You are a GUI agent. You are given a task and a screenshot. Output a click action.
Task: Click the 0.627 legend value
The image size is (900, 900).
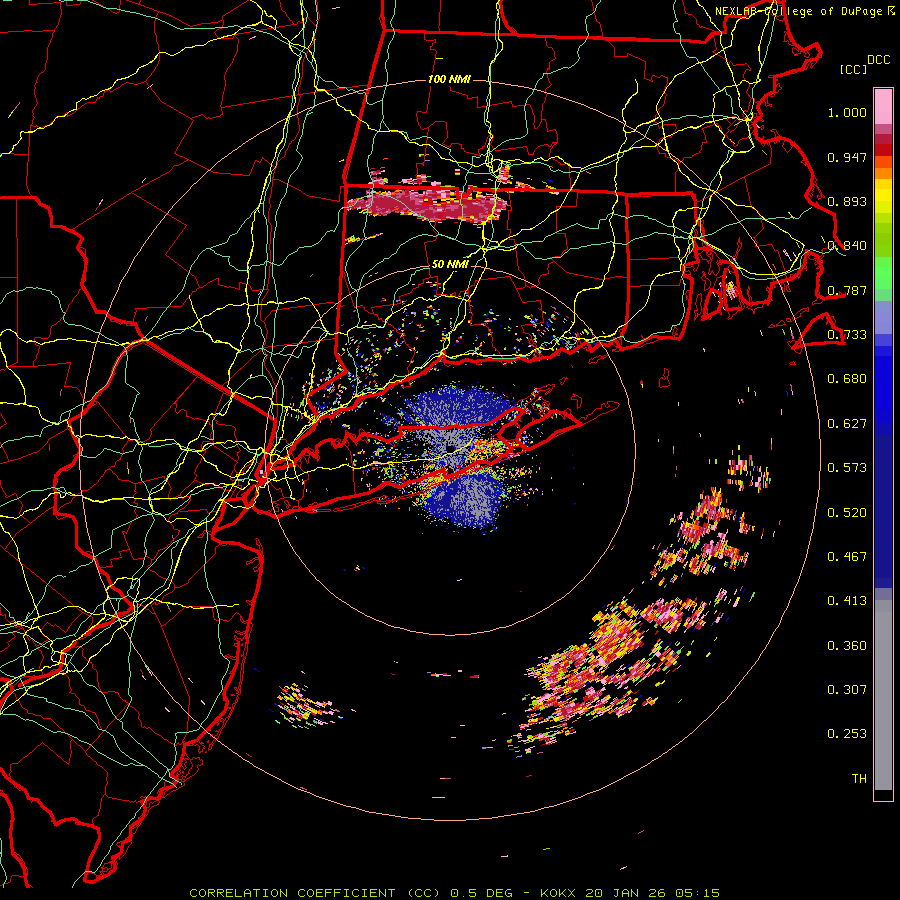pyautogui.click(x=847, y=424)
